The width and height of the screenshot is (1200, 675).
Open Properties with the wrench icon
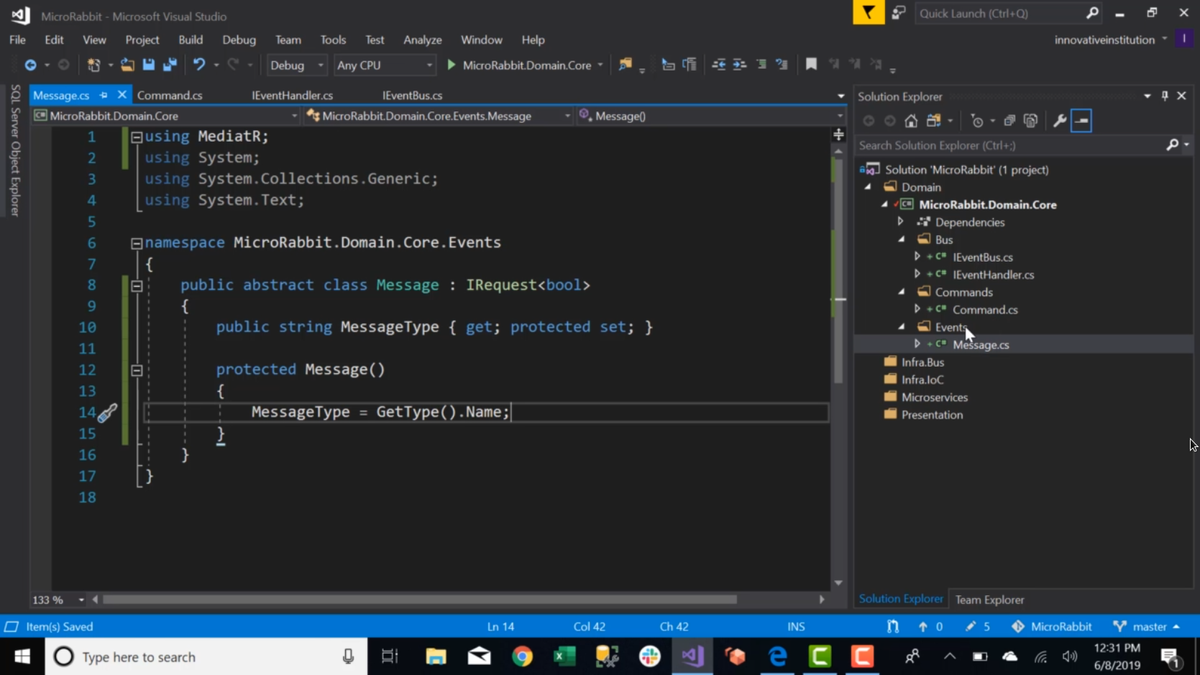click(x=1059, y=121)
